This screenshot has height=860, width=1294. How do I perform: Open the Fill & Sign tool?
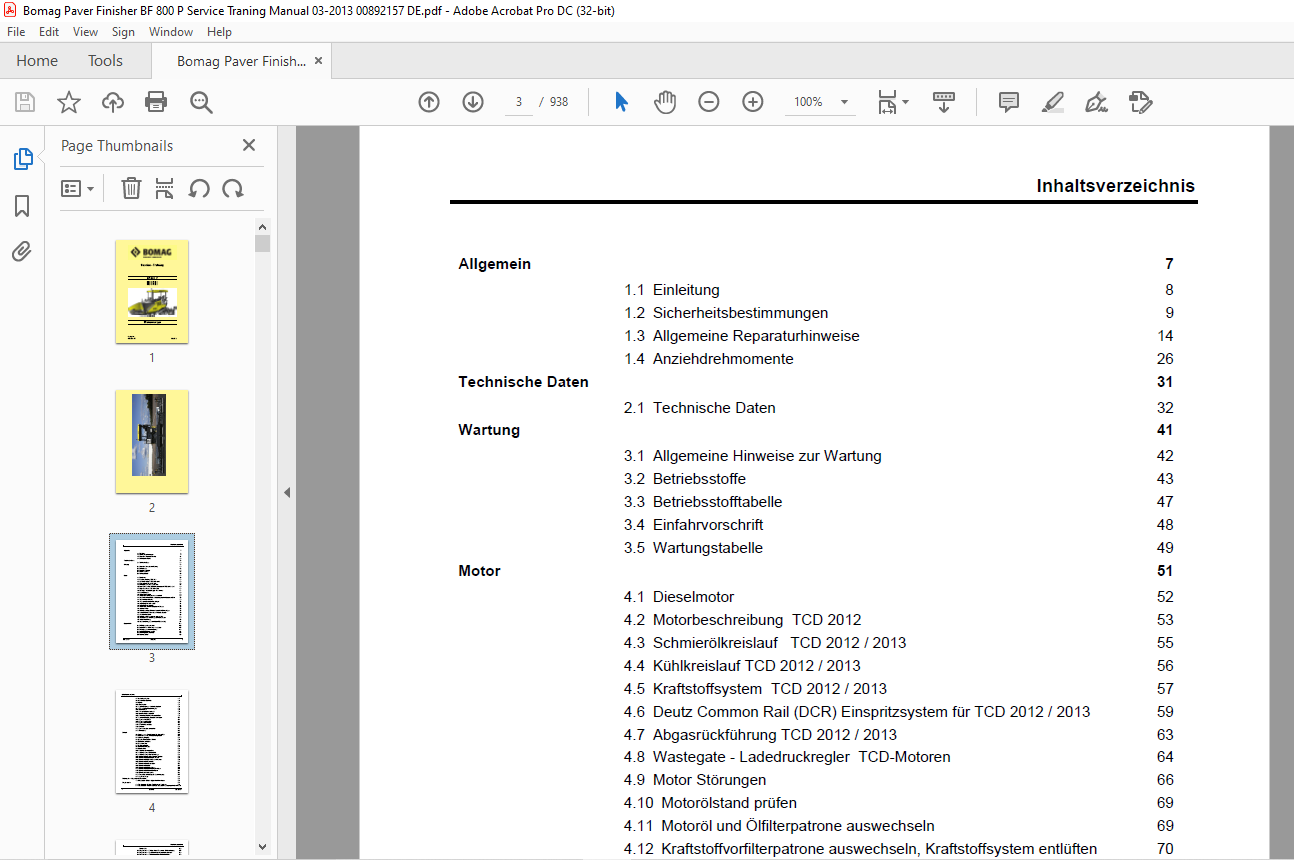tap(1096, 102)
